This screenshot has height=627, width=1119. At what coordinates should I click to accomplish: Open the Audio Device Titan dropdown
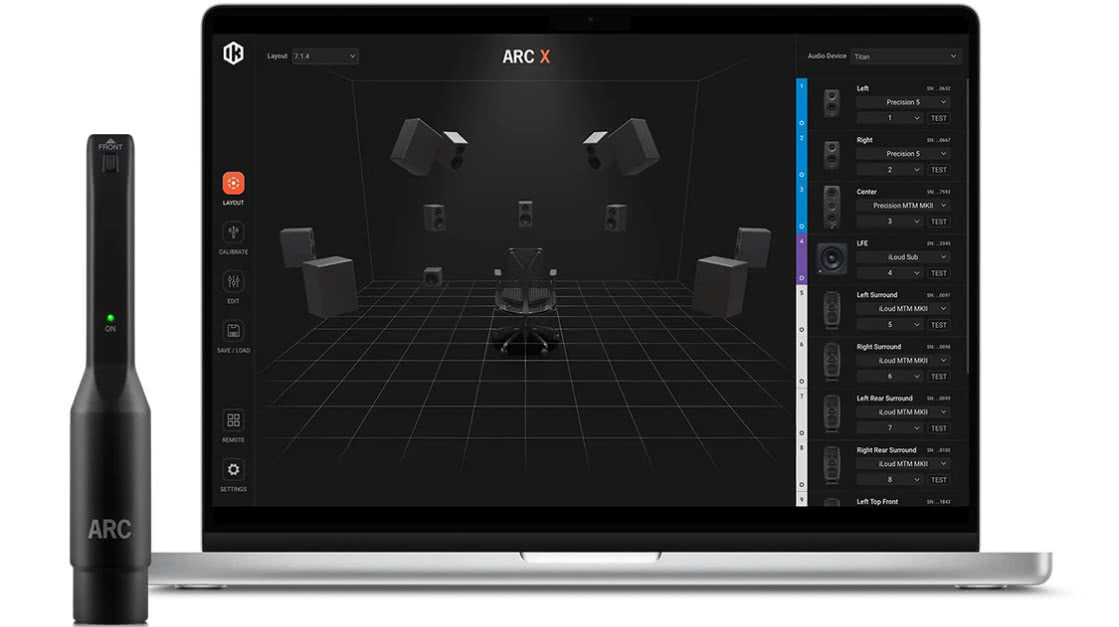pyautogui.click(x=906, y=56)
